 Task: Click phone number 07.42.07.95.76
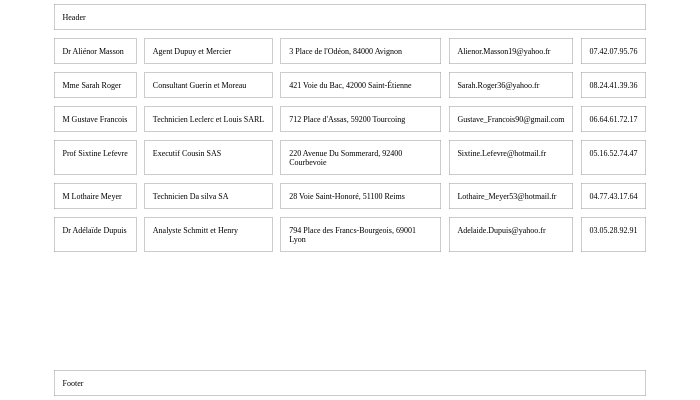[613, 51]
